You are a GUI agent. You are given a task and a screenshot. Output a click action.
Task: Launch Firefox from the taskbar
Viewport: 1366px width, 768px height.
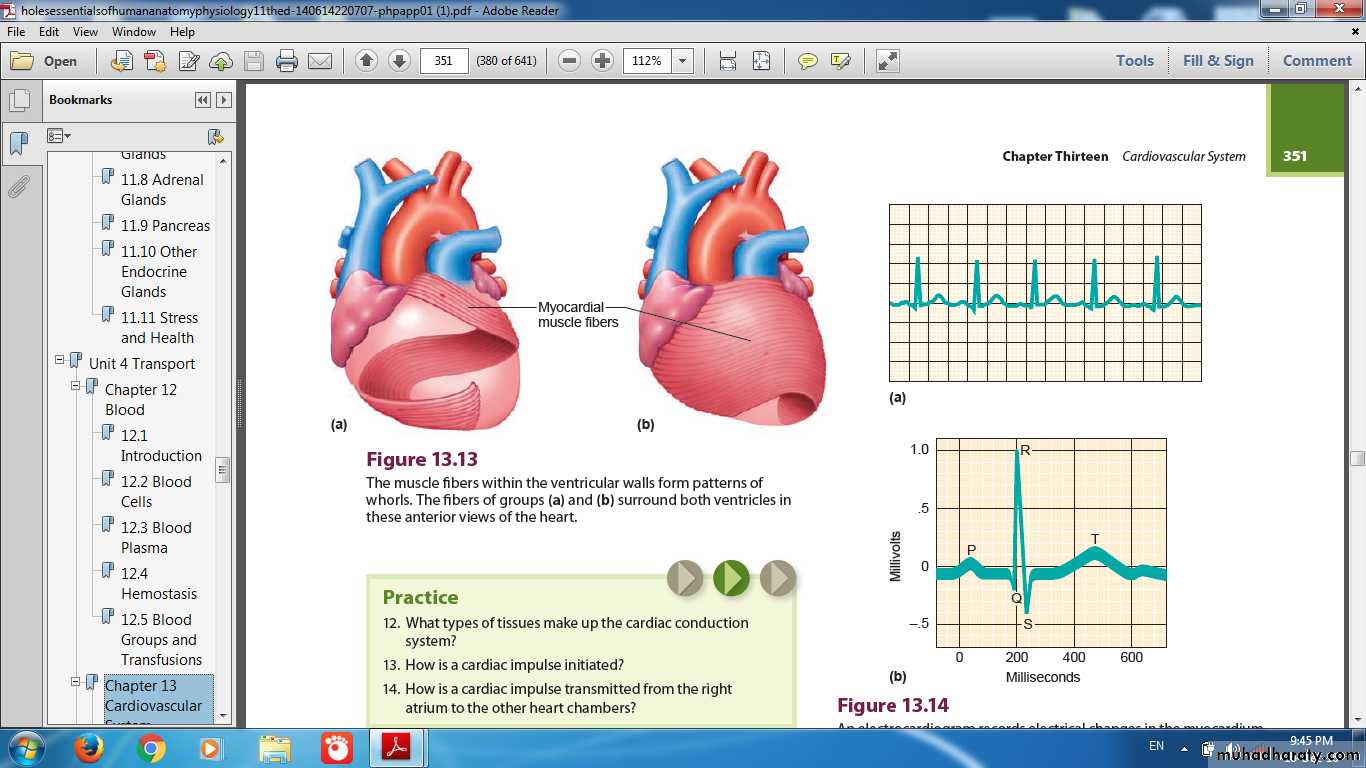[89, 748]
